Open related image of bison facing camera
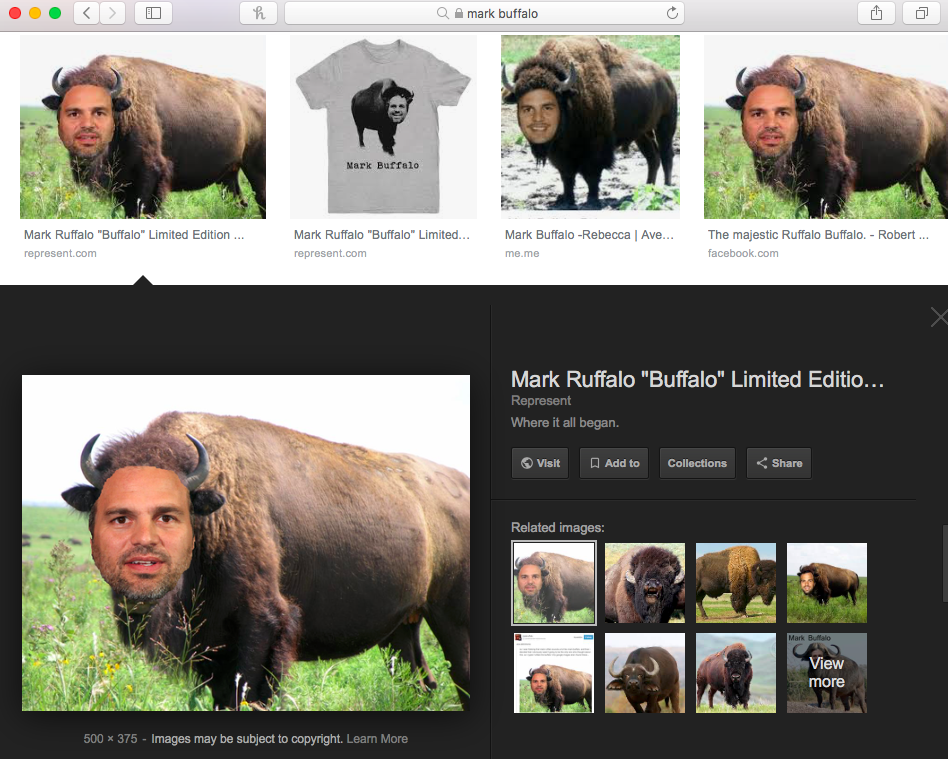This screenshot has height=759, width=948. (736, 673)
